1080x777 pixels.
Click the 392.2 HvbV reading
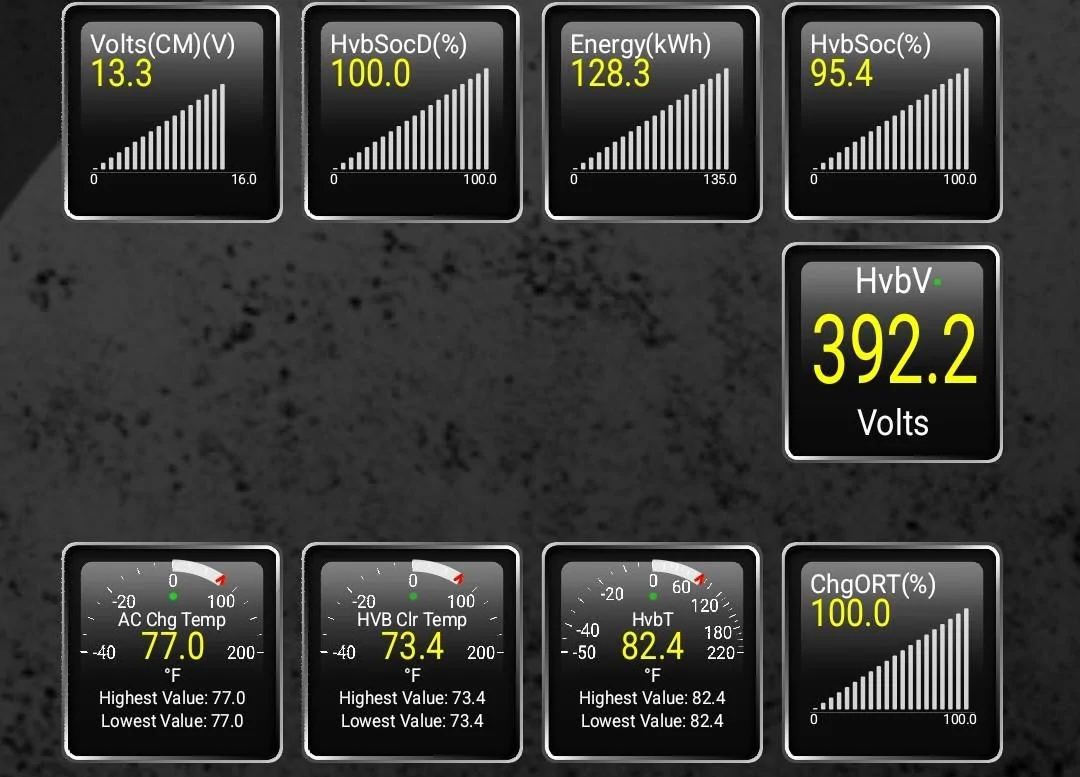(894, 349)
